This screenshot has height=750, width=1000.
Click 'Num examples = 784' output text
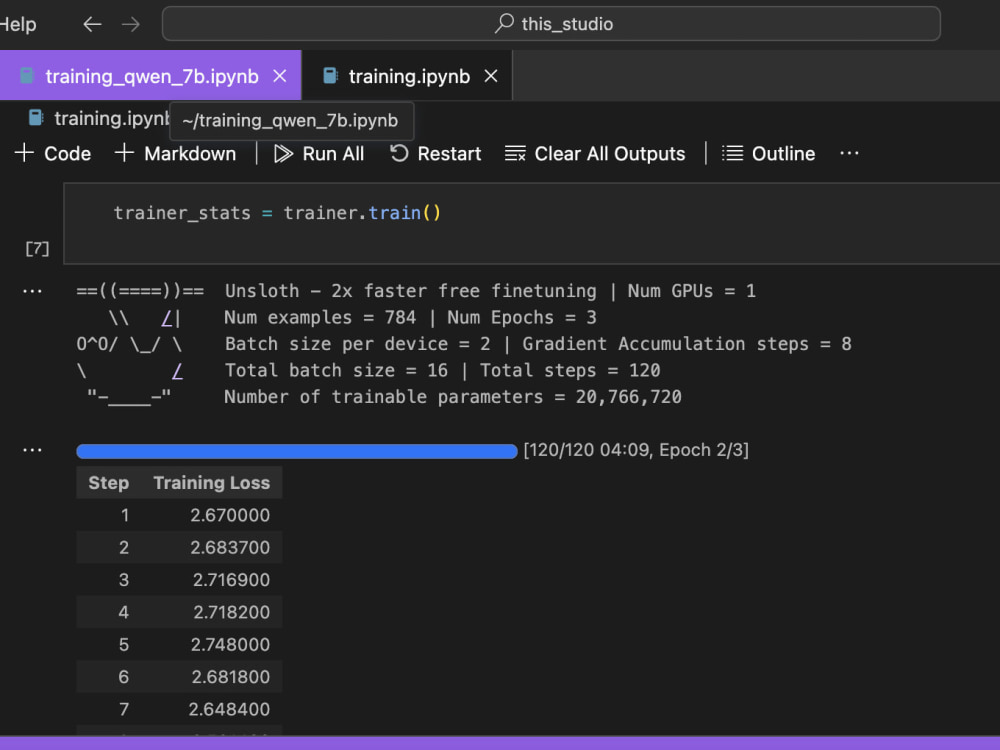coord(320,318)
